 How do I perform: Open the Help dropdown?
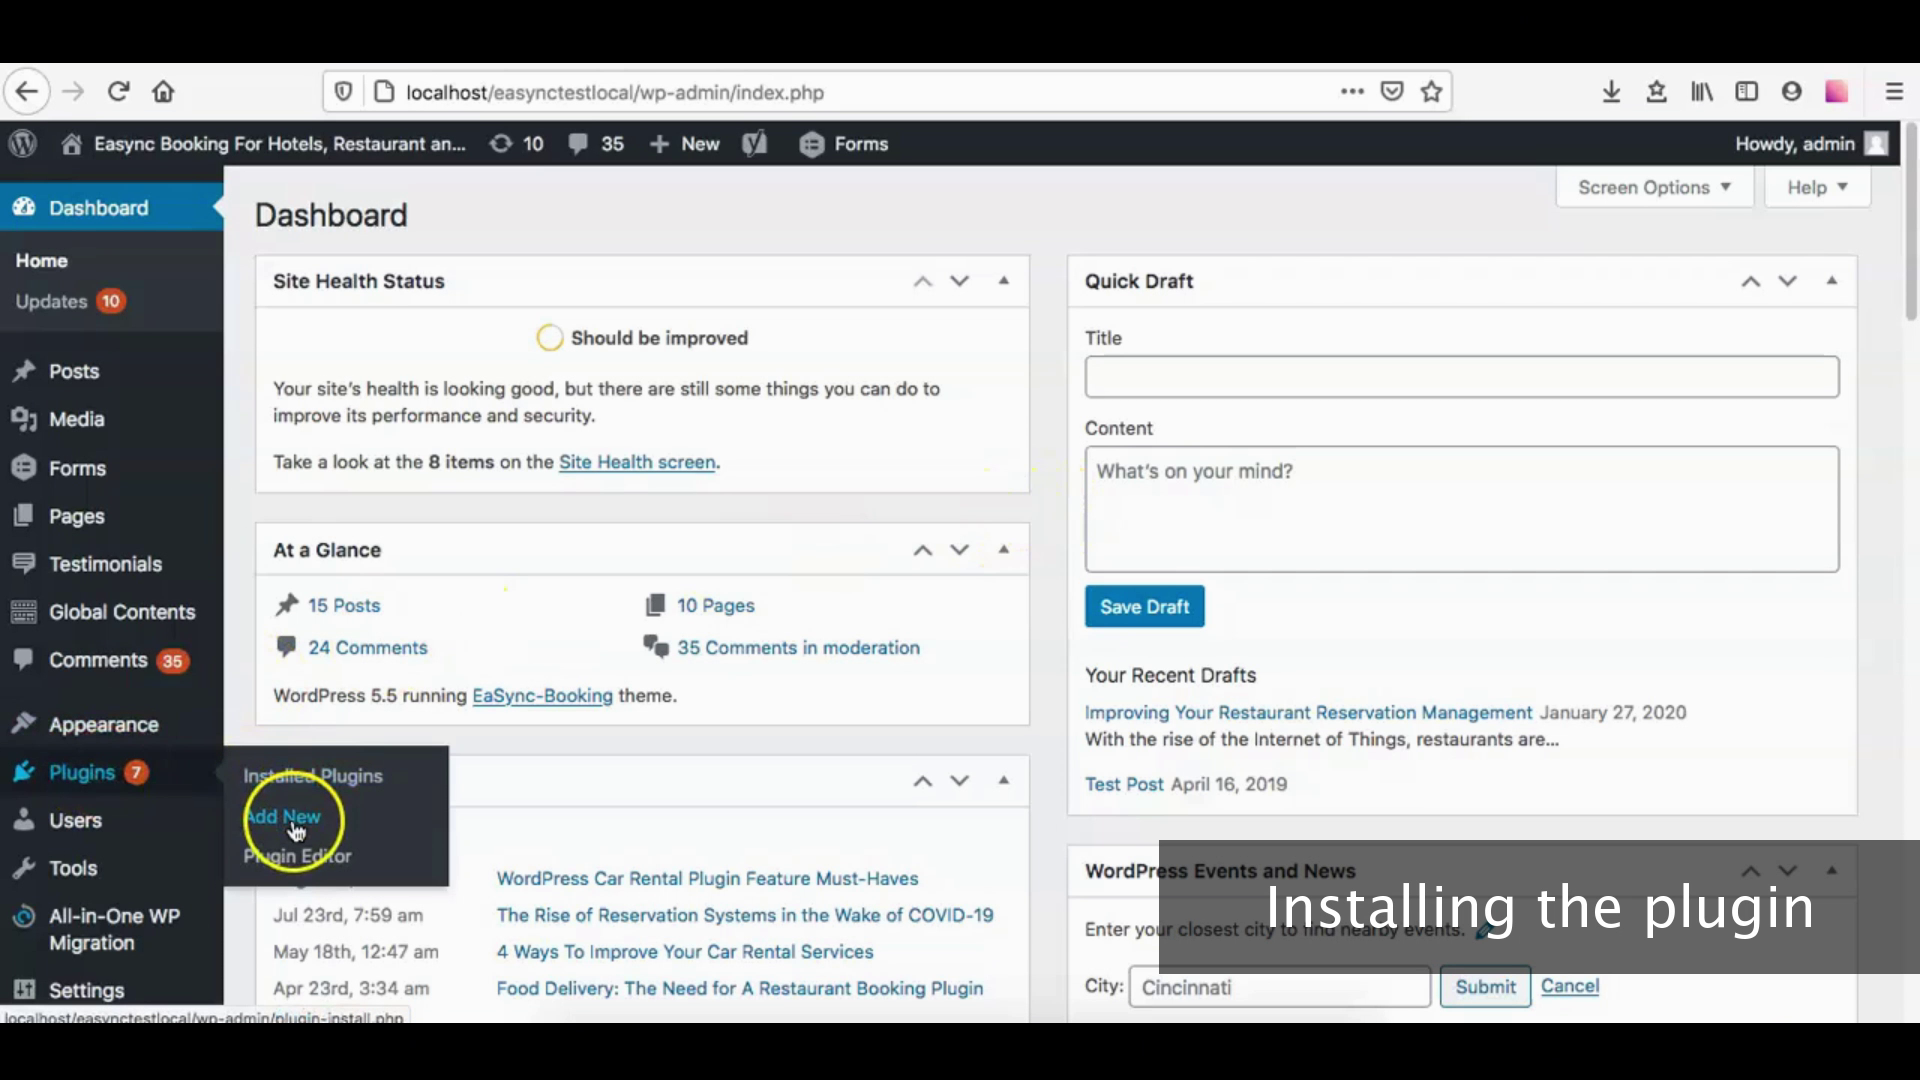tap(1815, 187)
